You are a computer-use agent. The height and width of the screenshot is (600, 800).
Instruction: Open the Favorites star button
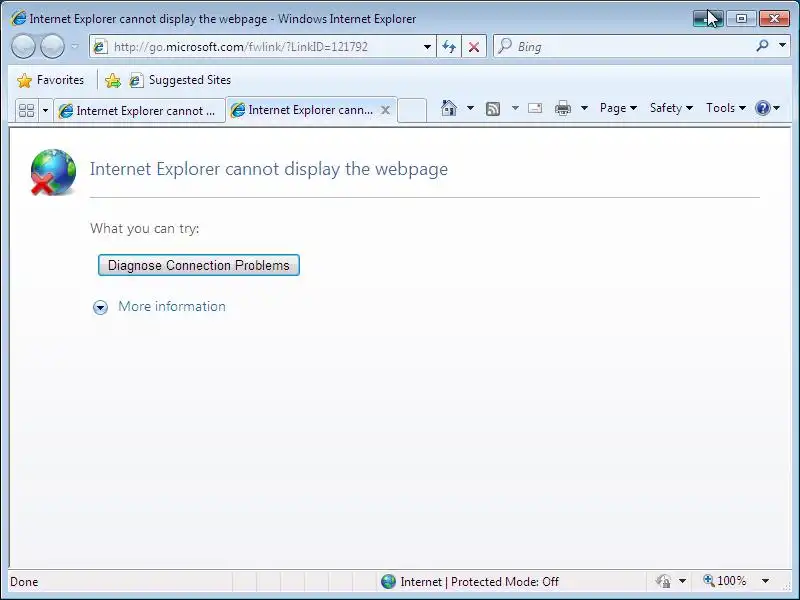pyautogui.click(x=51, y=80)
